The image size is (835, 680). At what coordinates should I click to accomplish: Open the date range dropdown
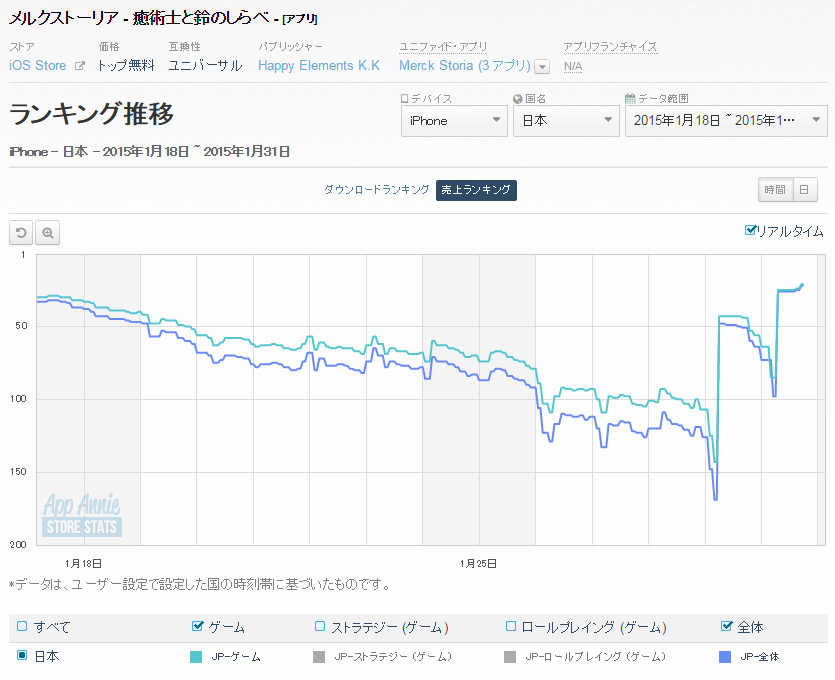pos(726,121)
